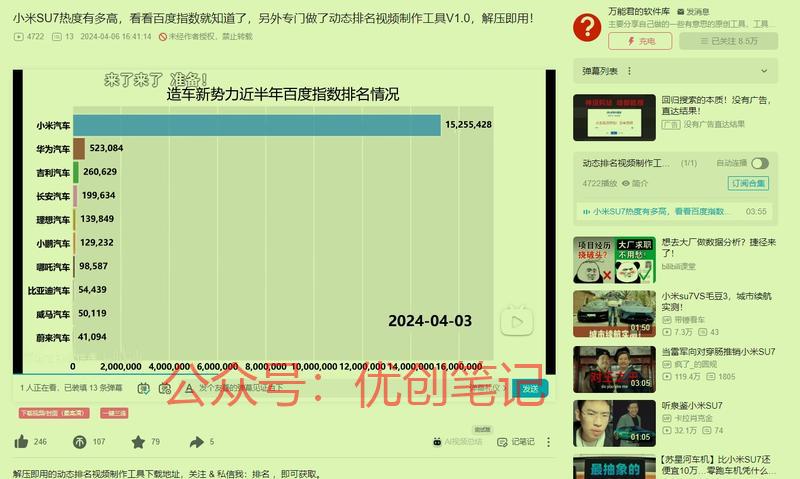
Task: Click the 订阅合集 subscribe button
Action: point(748,183)
